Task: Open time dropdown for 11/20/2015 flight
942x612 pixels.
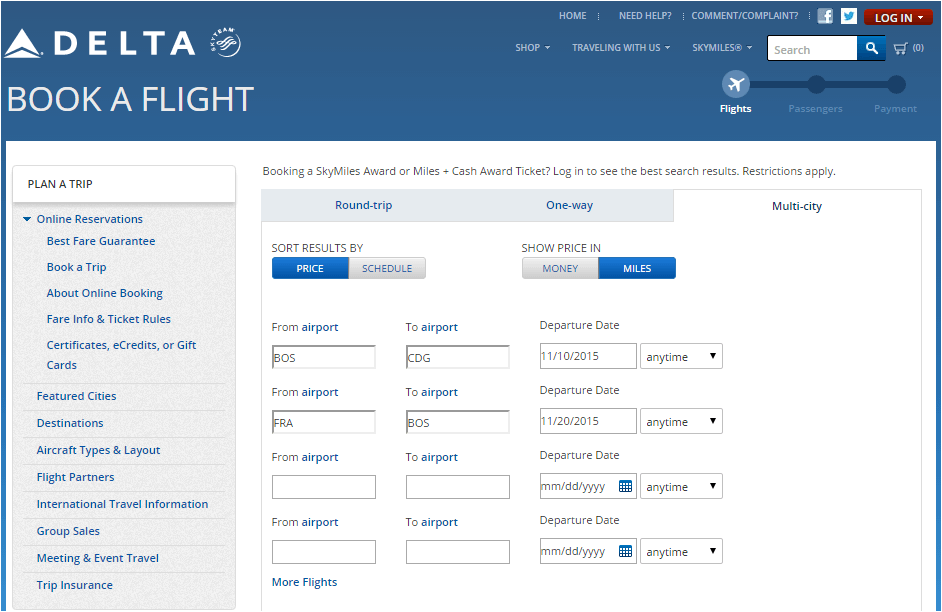Action: click(x=681, y=421)
